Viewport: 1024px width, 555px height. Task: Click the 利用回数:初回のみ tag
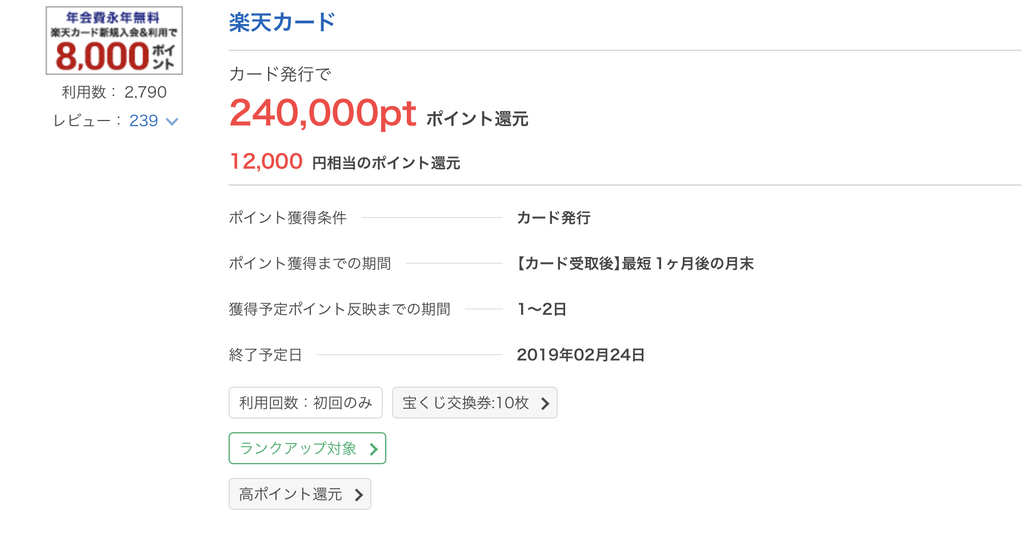(x=306, y=403)
